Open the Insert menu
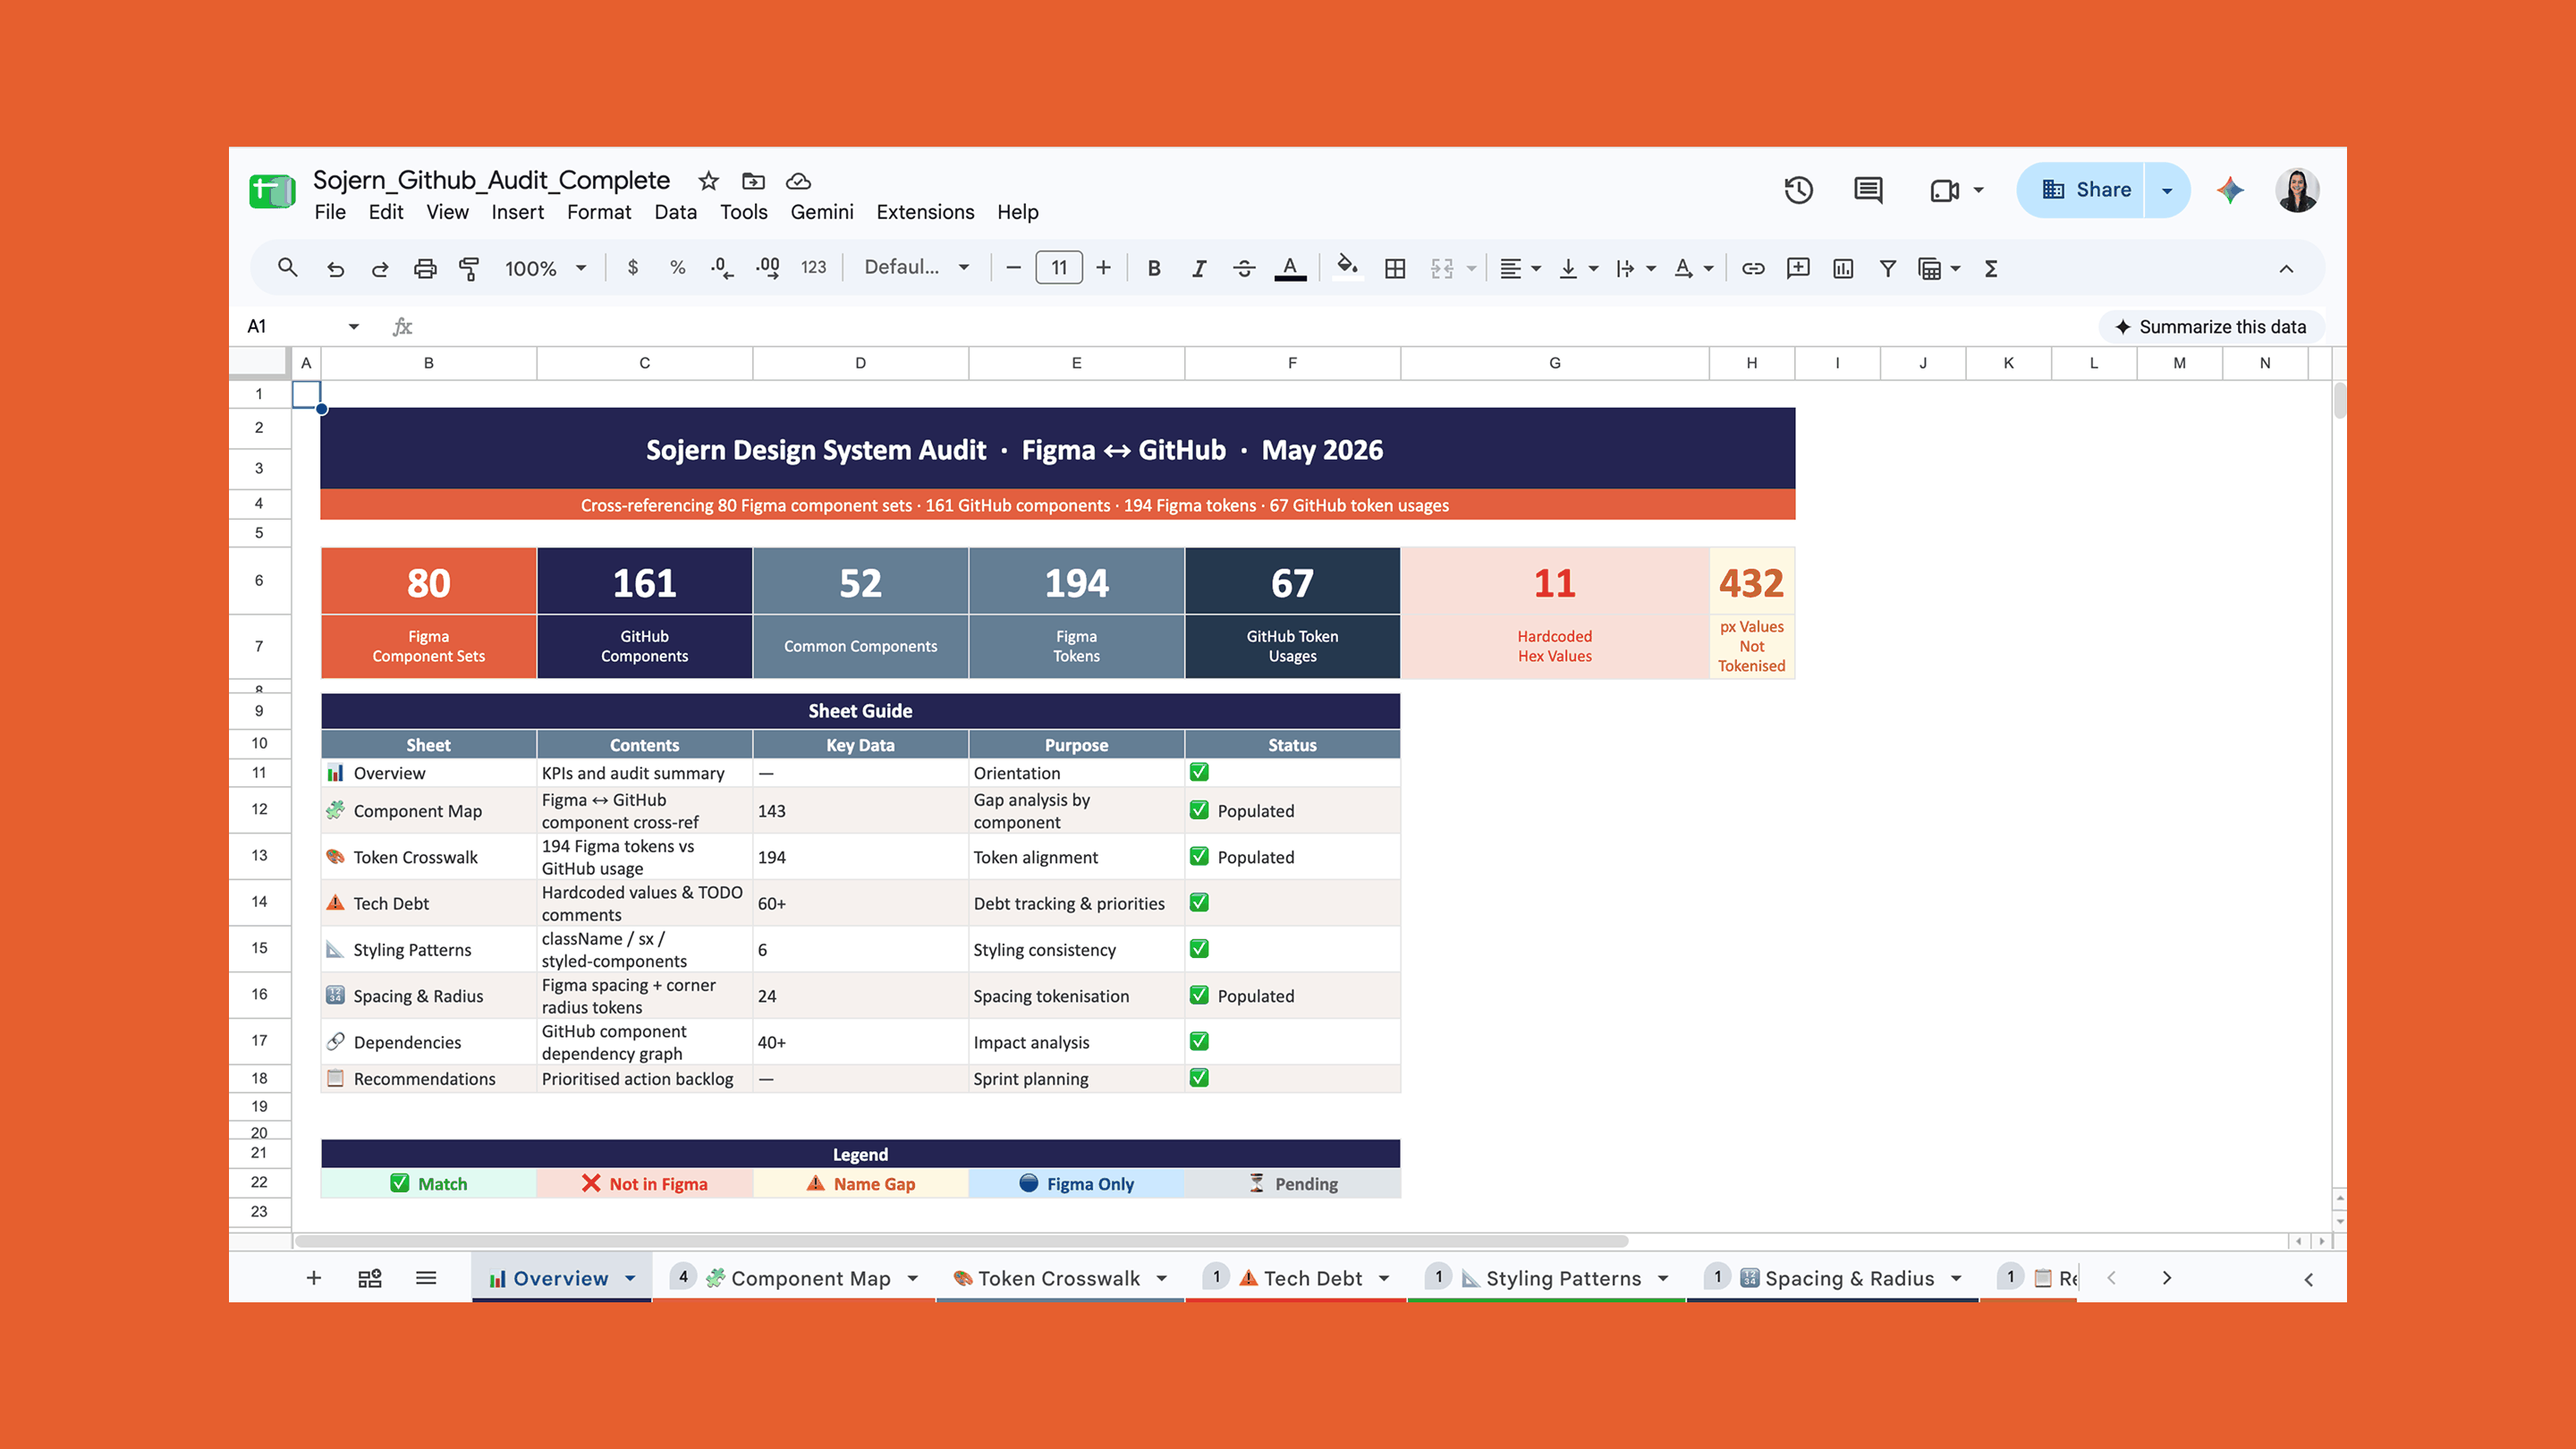 (x=517, y=212)
